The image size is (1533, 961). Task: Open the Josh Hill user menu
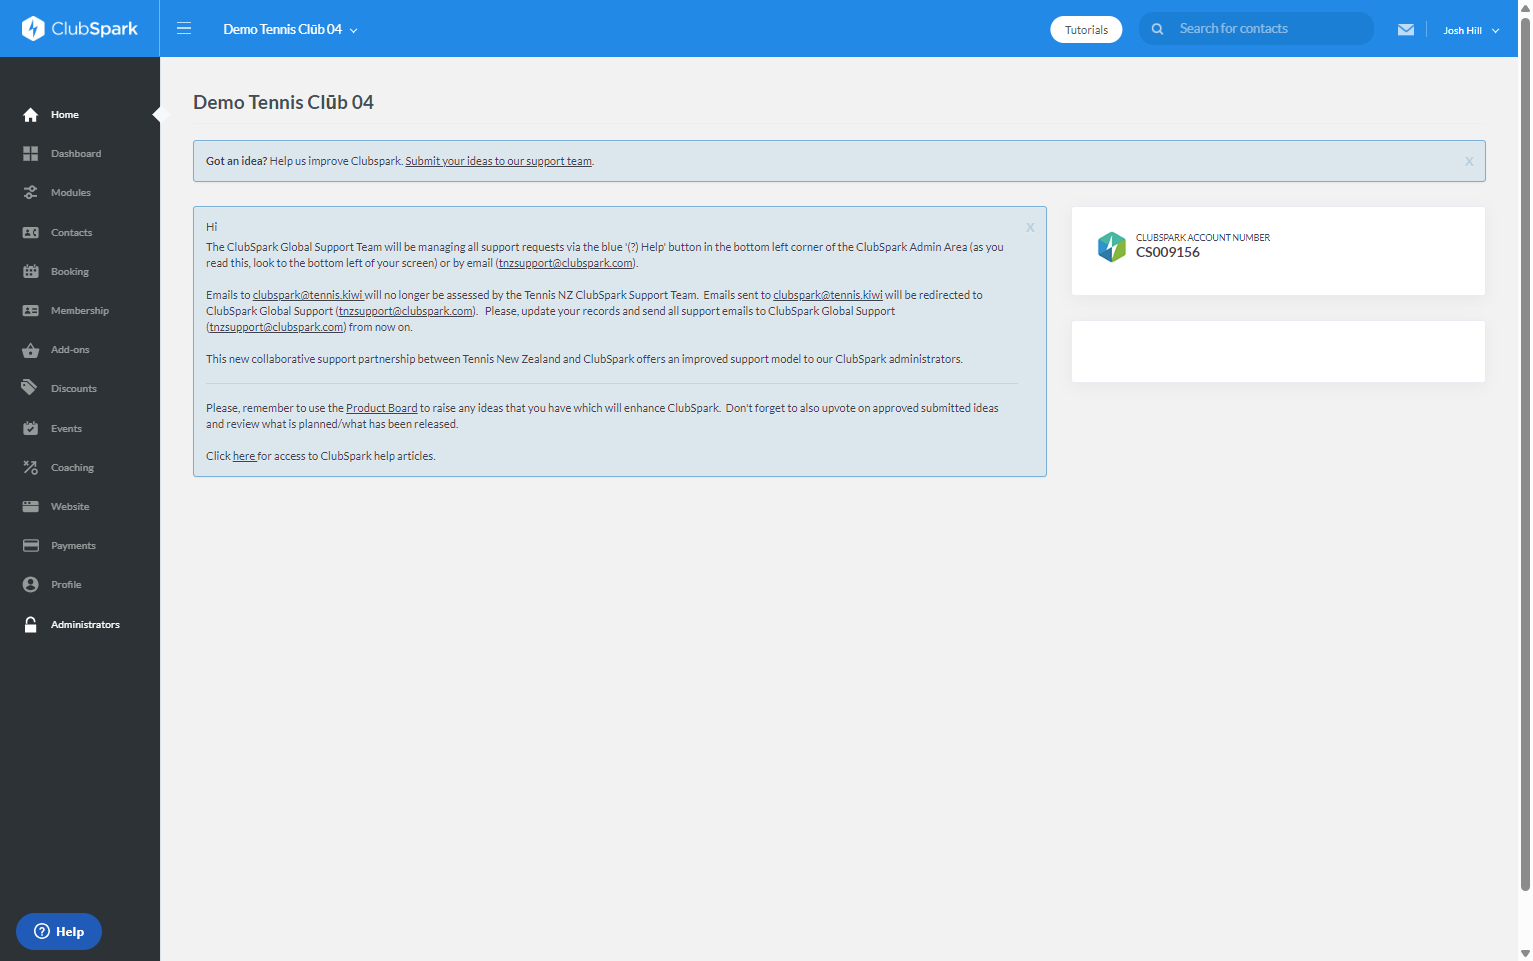(1471, 30)
